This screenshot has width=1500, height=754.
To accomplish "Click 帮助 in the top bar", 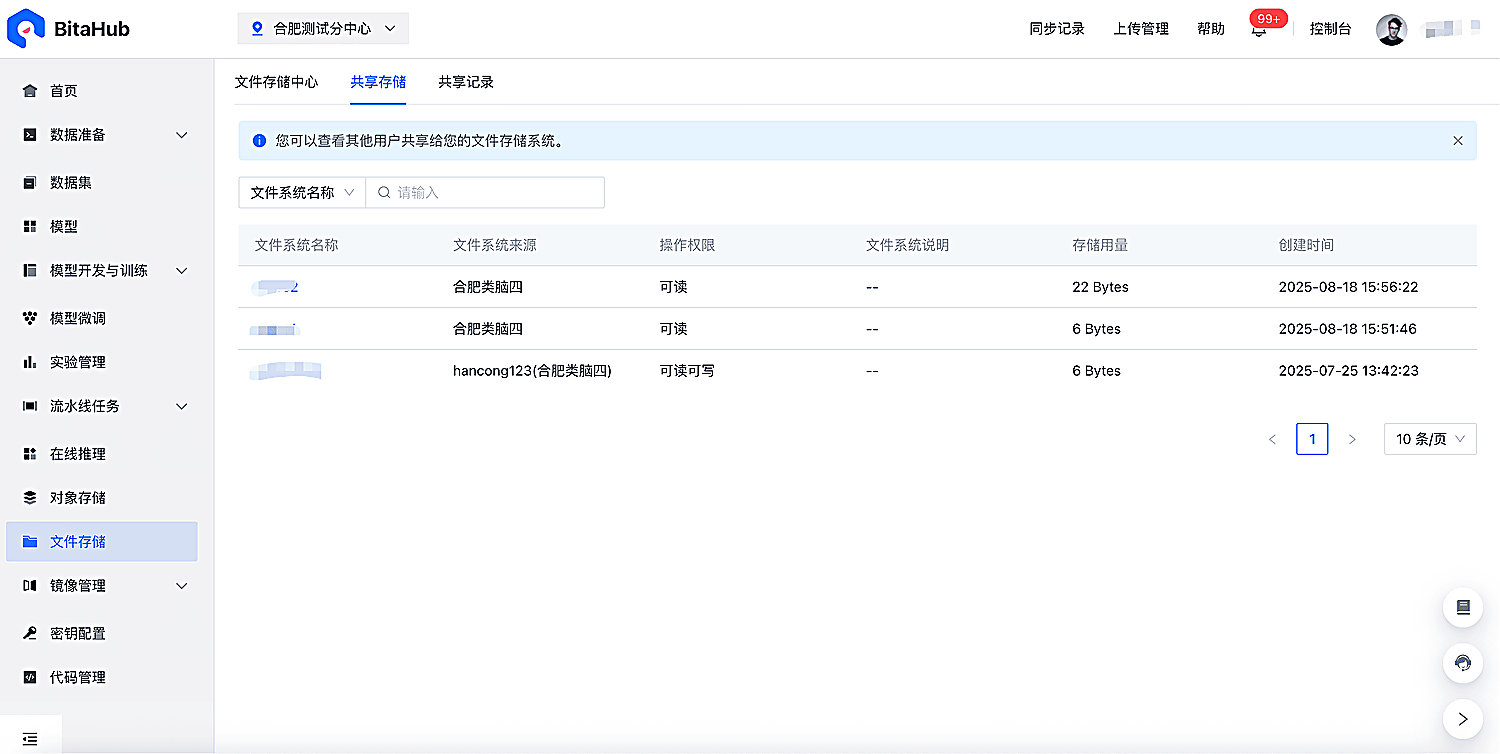I will [x=1211, y=29].
